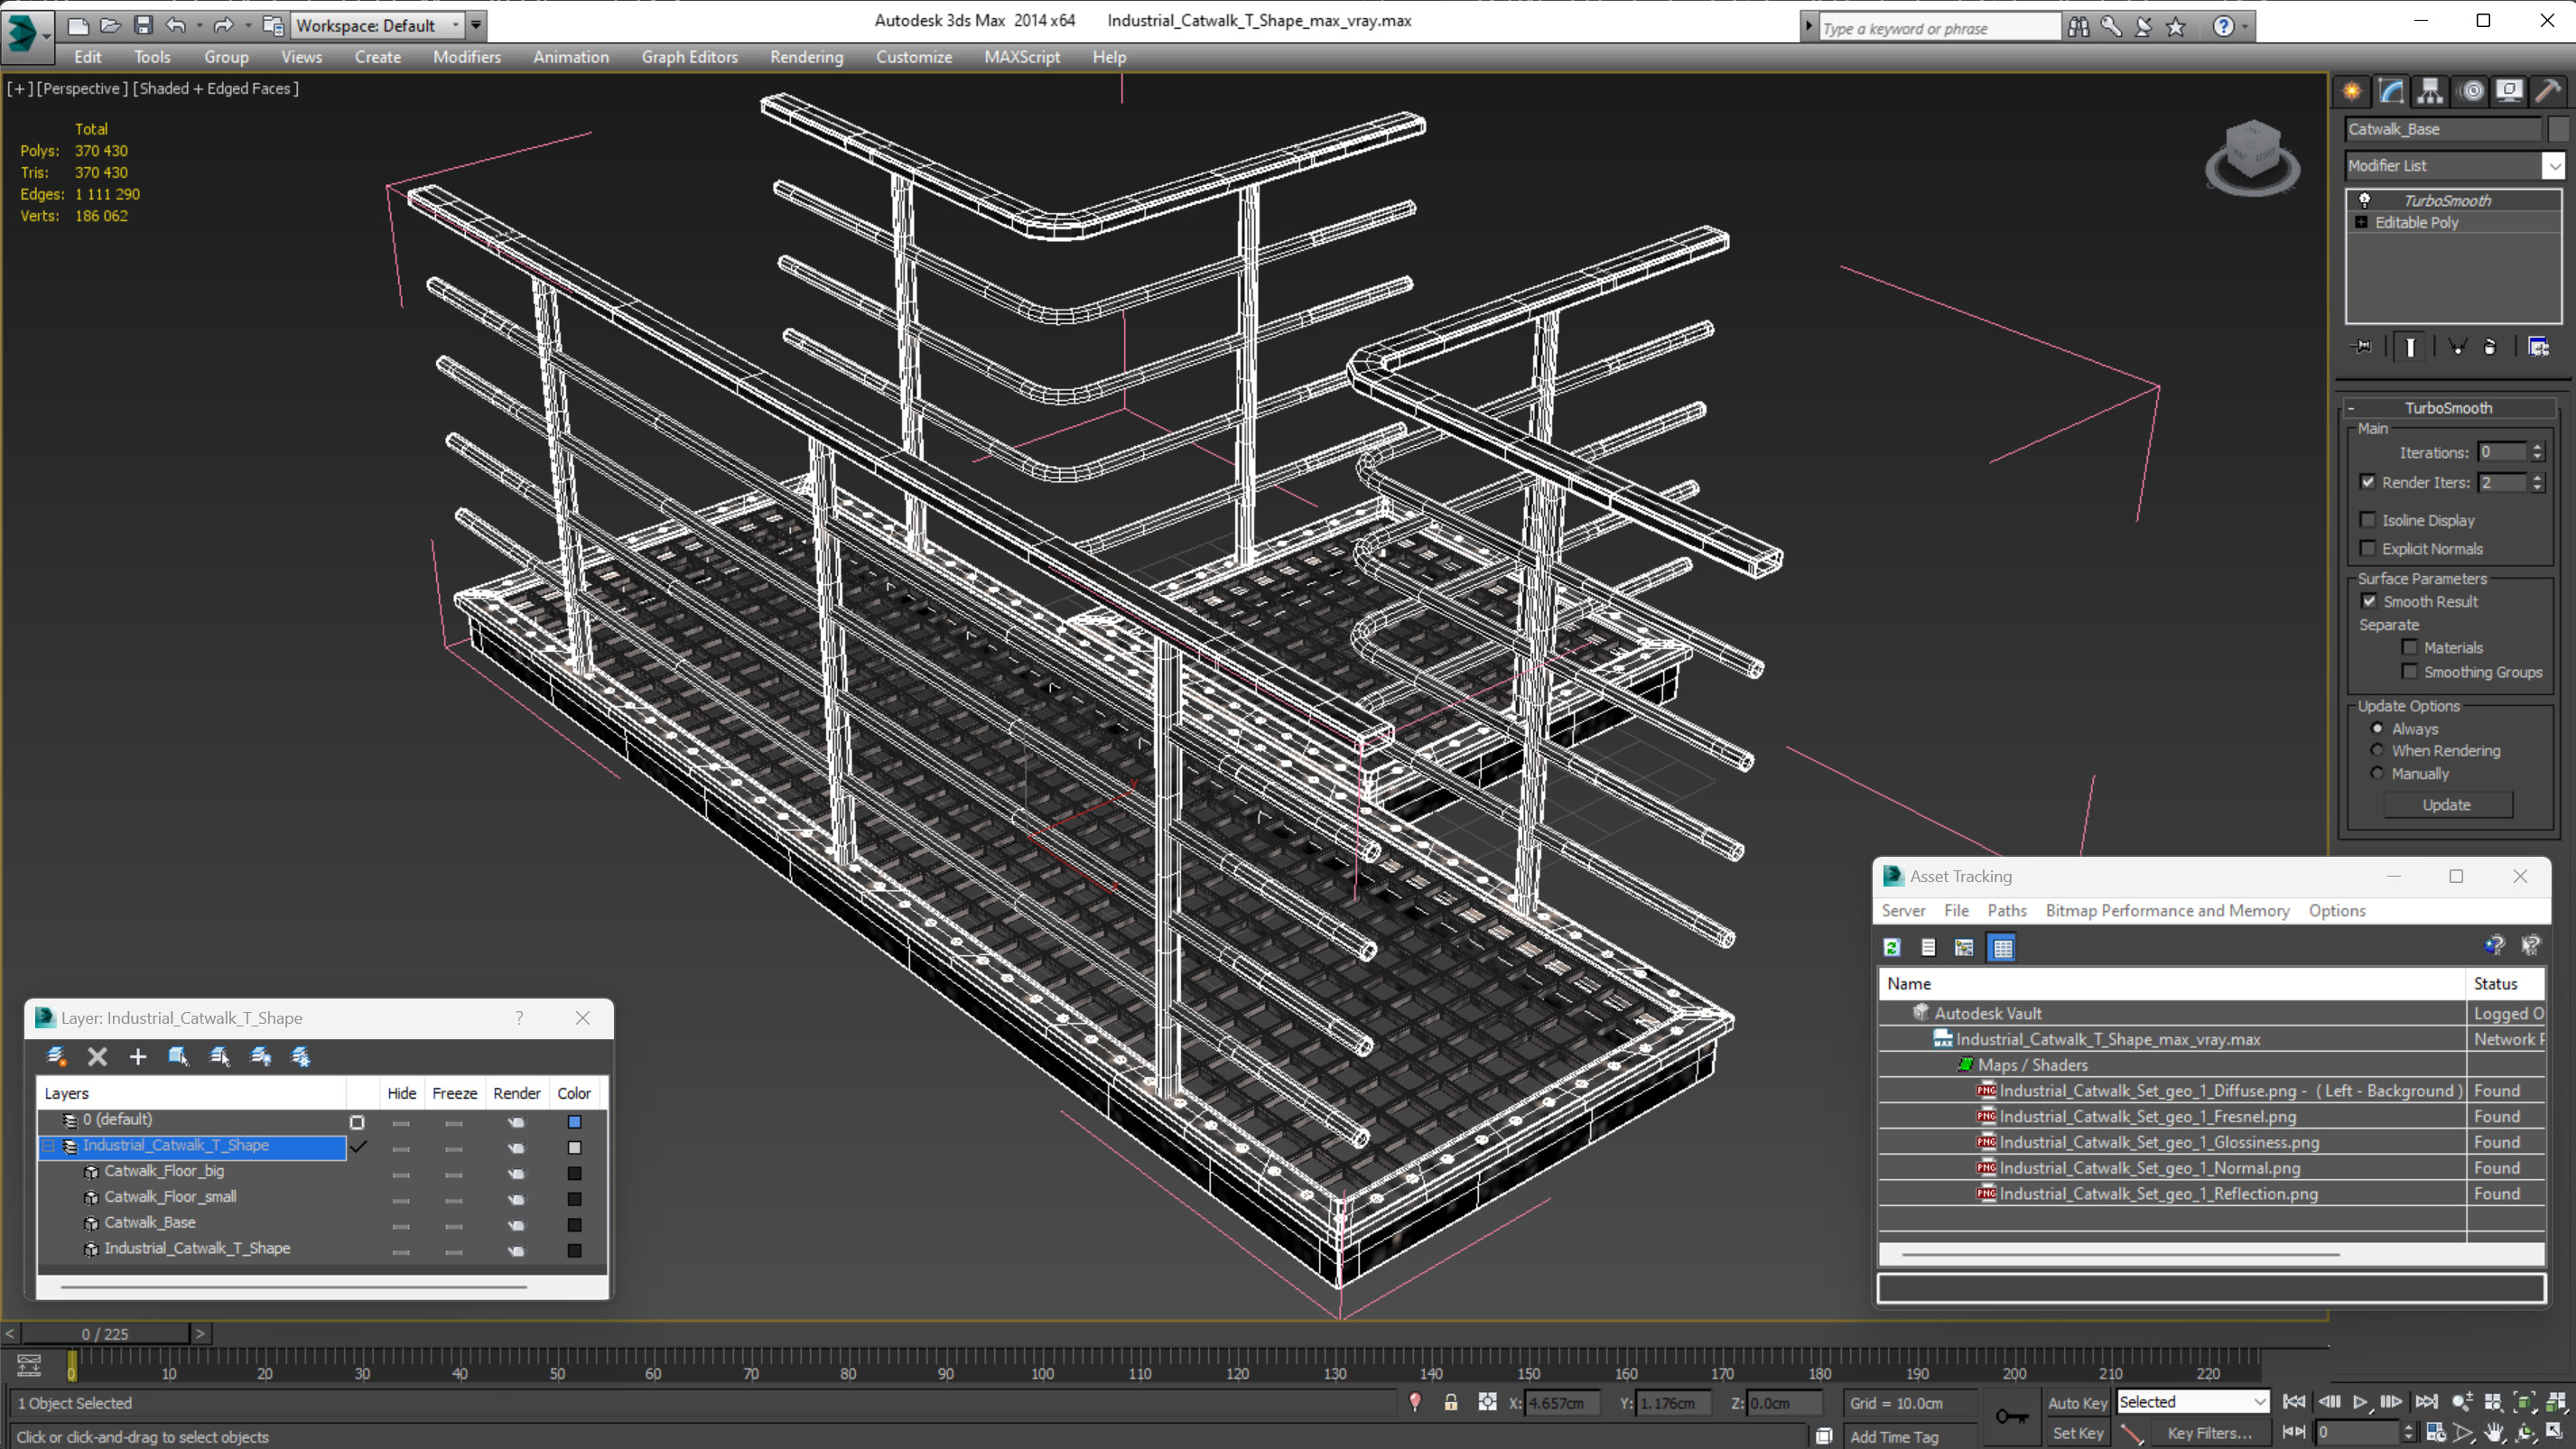
Task: Select the Always update option
Action: click(2377, 729)
